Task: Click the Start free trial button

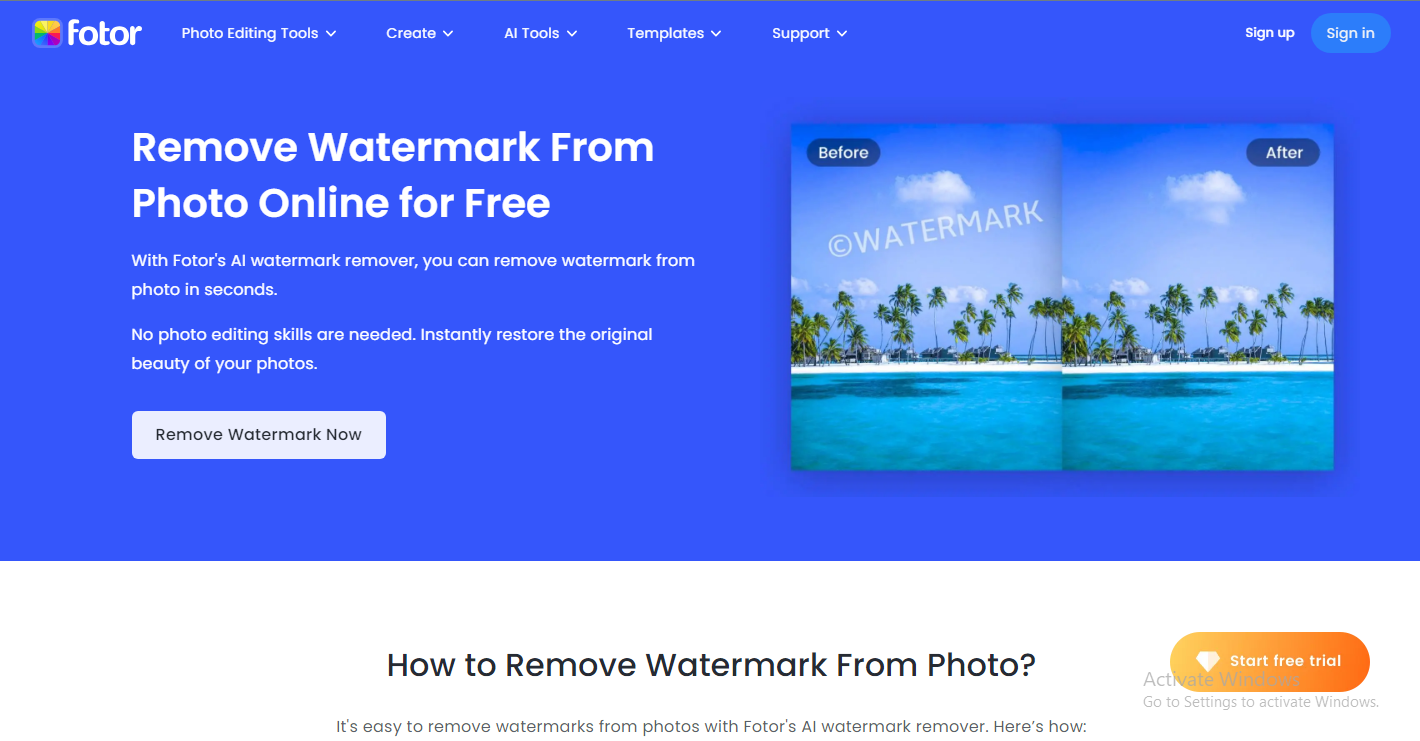Action: [1270, 661]
